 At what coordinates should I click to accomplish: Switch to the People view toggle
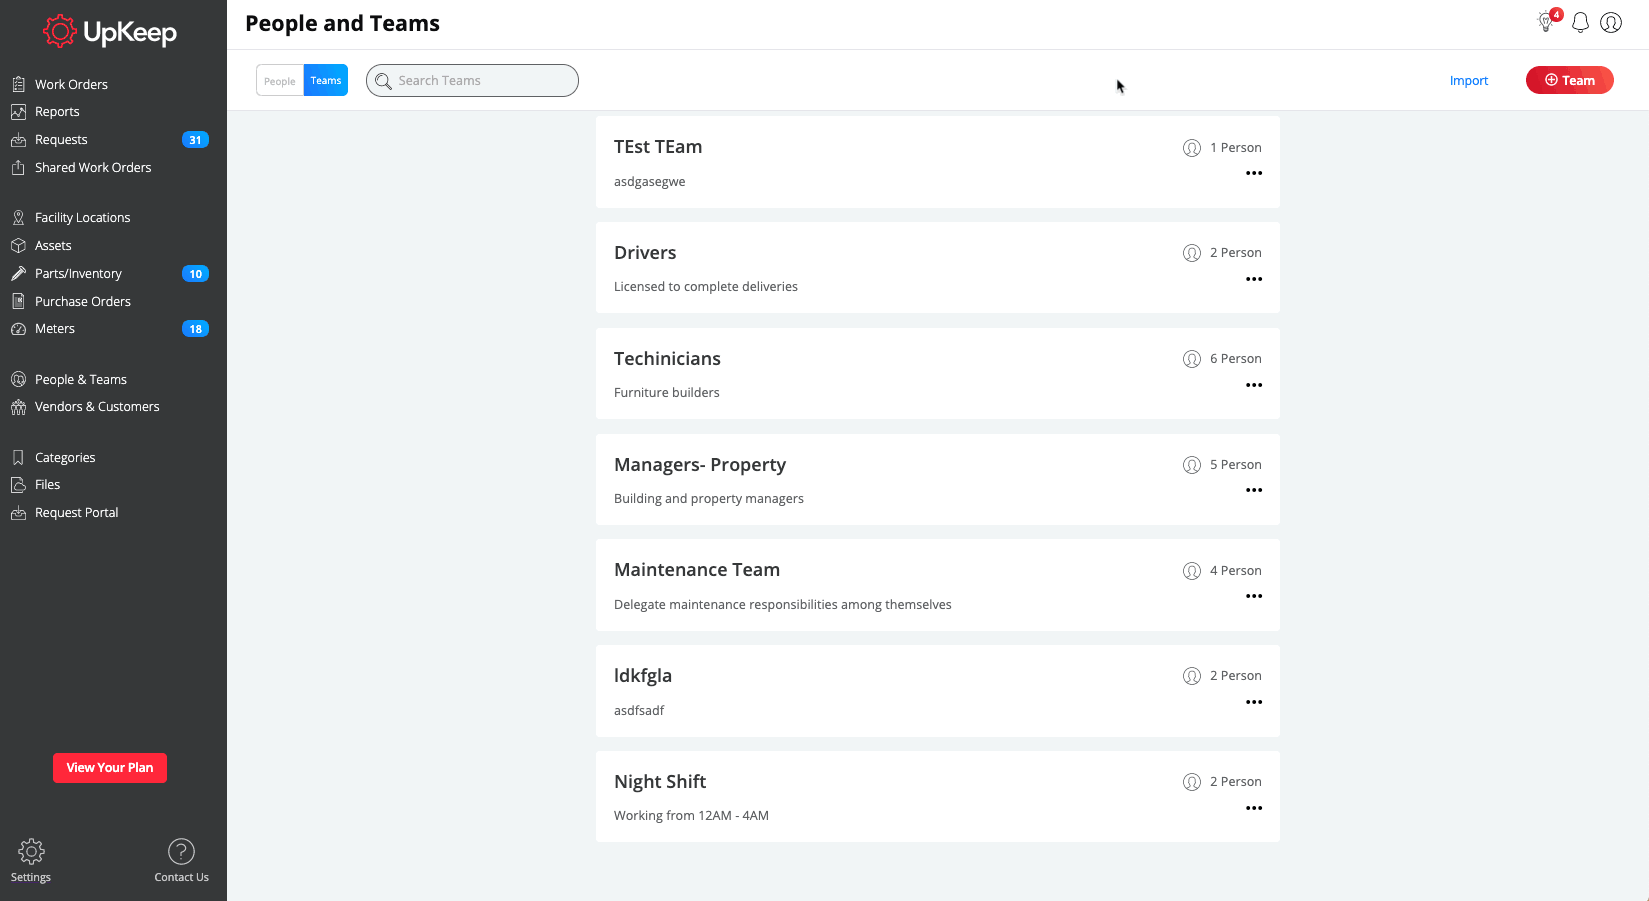click(x=280, y=81)
